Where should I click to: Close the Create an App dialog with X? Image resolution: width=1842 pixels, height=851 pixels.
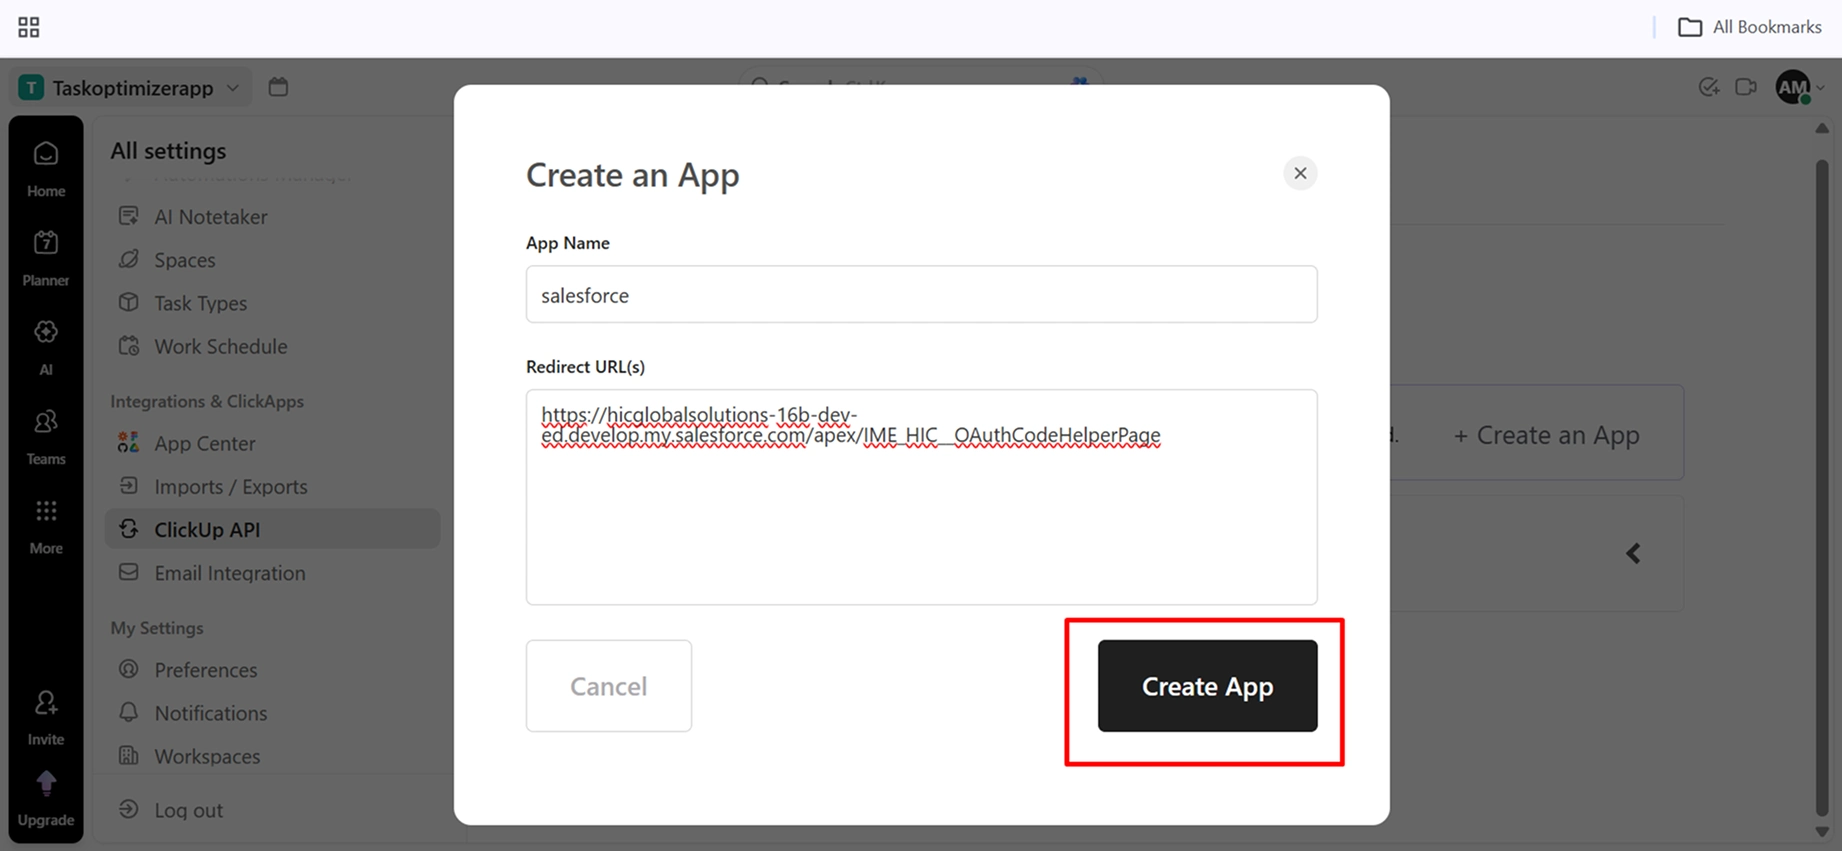click(x=1300, y=173)
